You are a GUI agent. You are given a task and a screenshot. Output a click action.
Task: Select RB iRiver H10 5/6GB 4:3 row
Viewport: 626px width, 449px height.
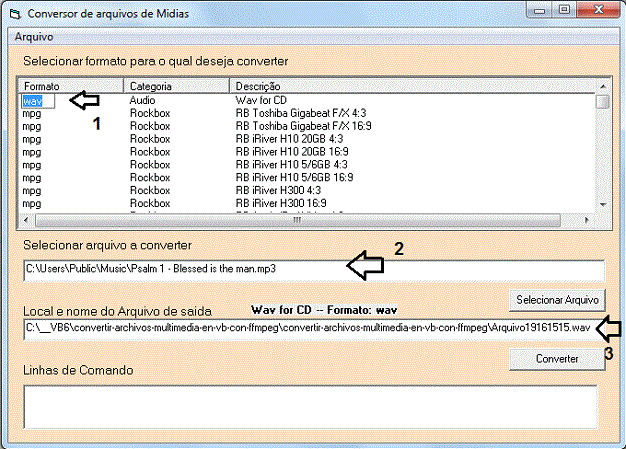tap(307, 165)
